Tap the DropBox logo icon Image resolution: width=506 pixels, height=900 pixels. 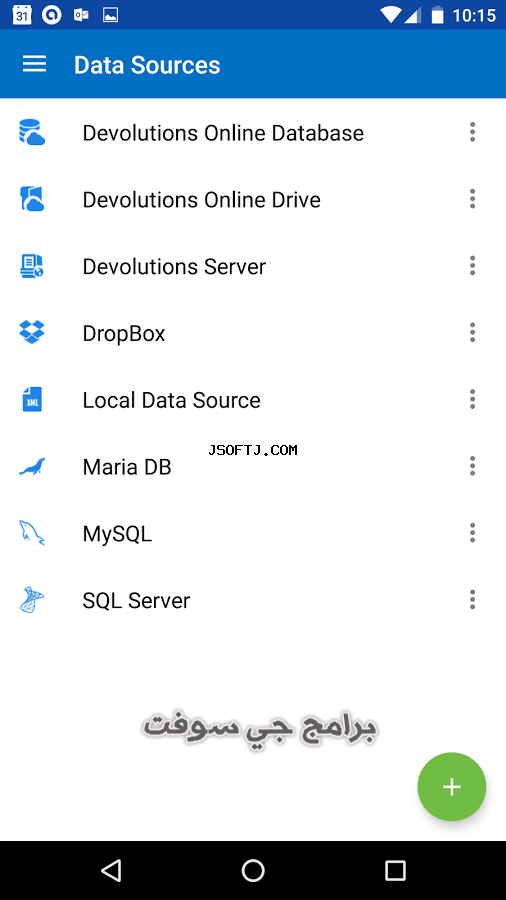pyautogui.click(x=32, y=333)
